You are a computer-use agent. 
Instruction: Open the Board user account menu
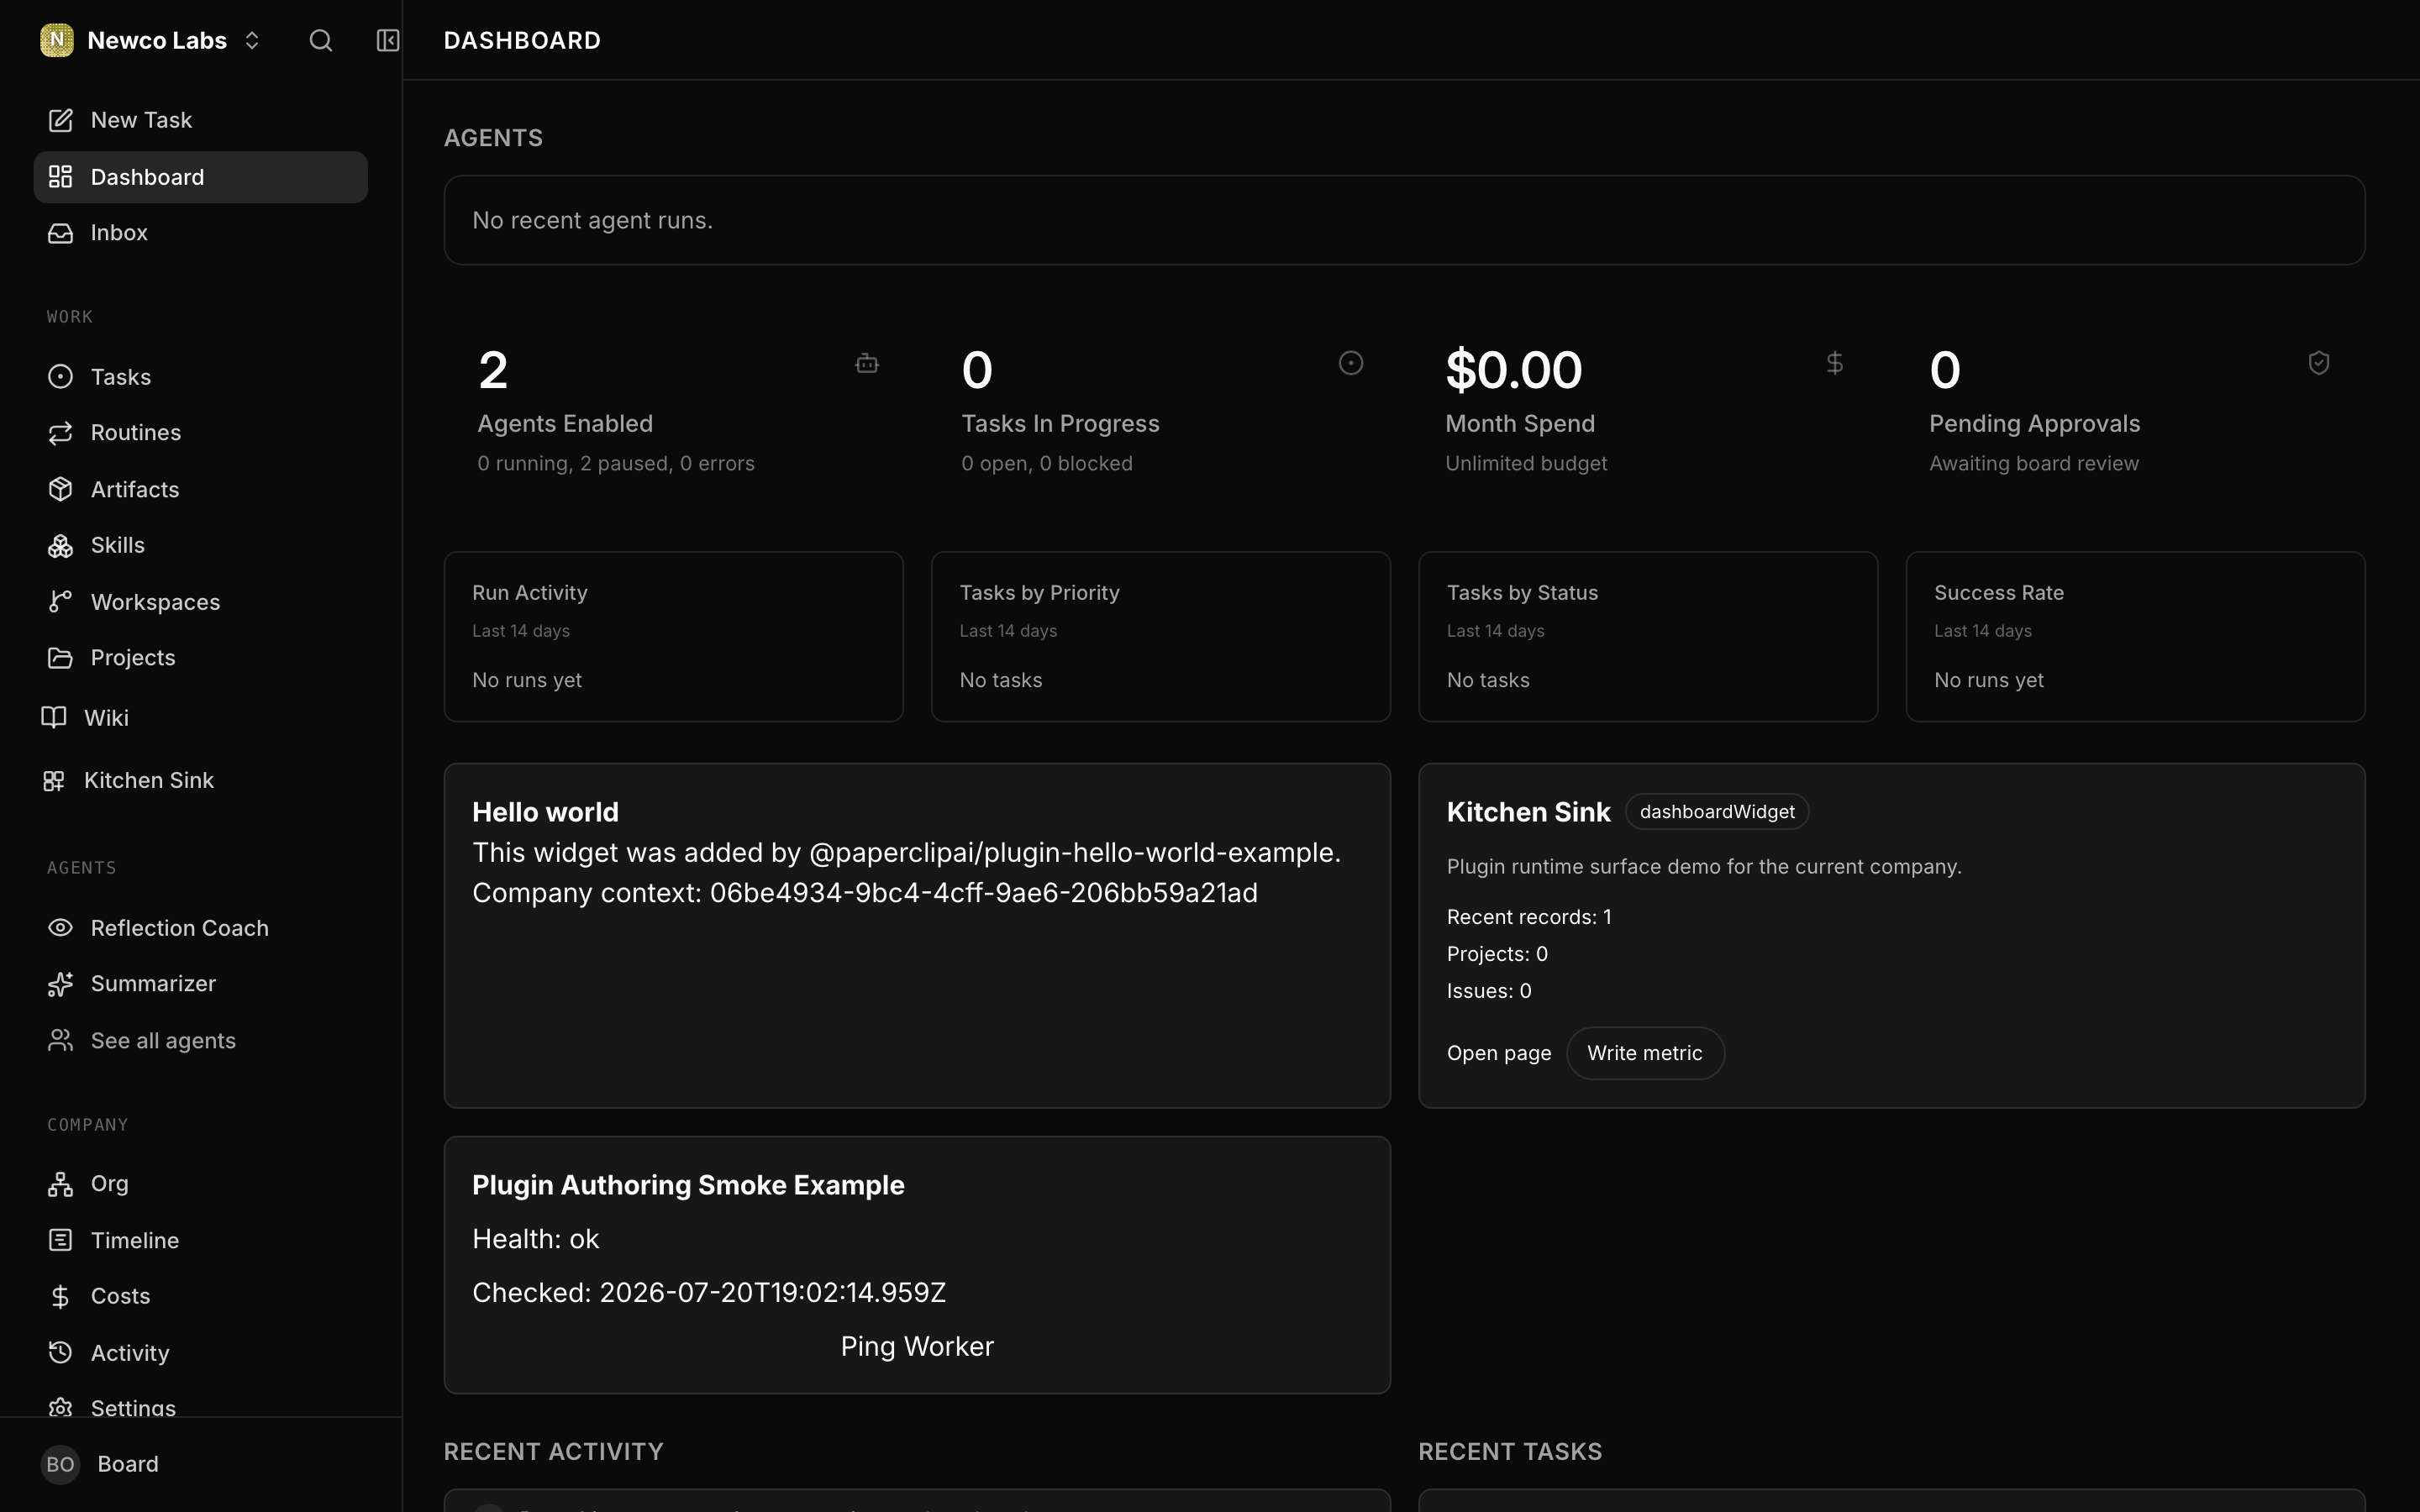click(200, 1464)
